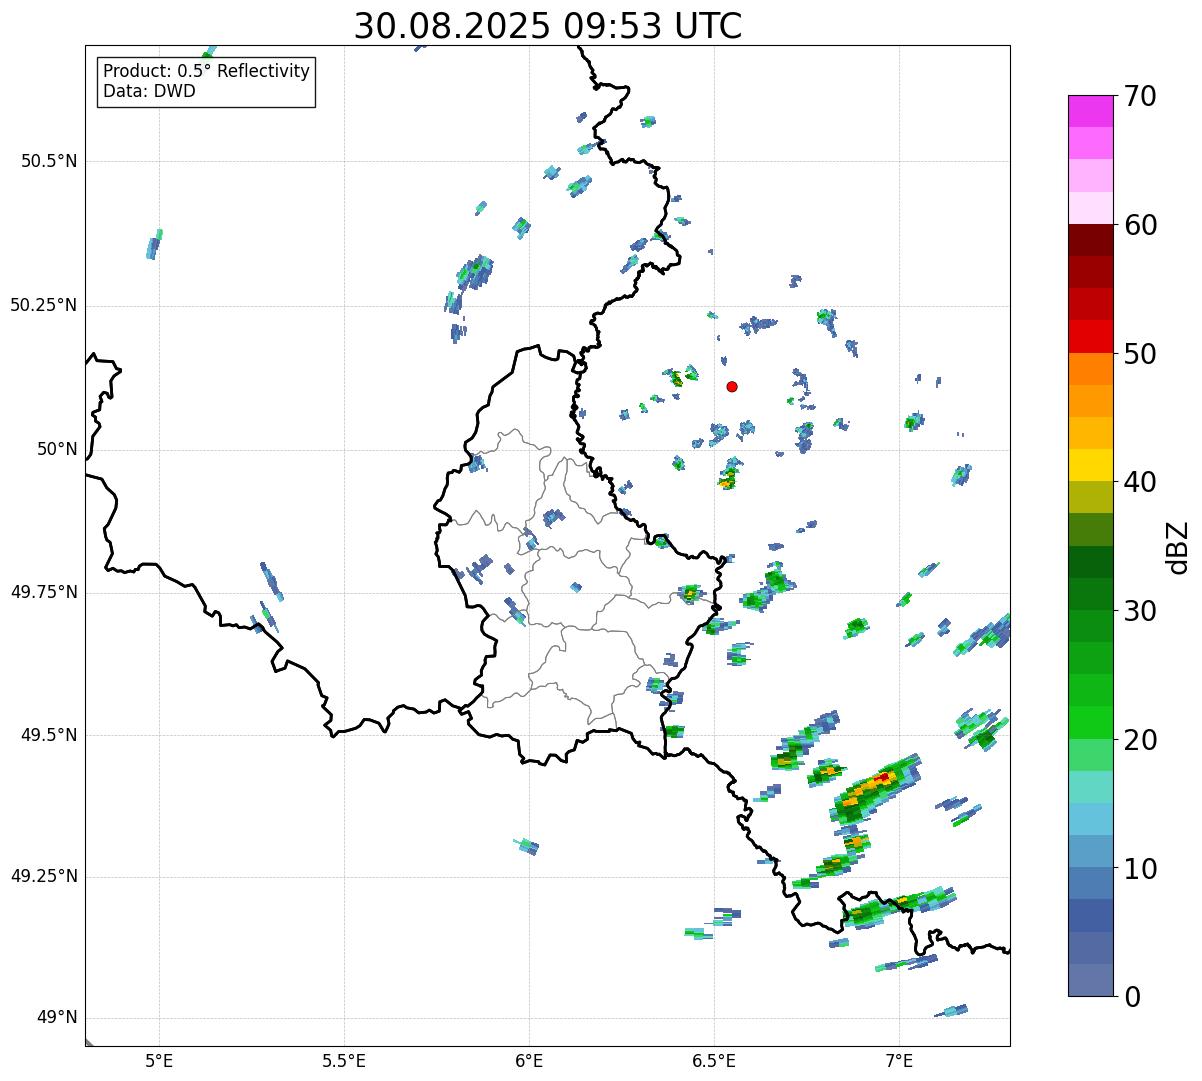
Task: Select the Product: 0.5° Reflectivity legend text
Action: 206,71
